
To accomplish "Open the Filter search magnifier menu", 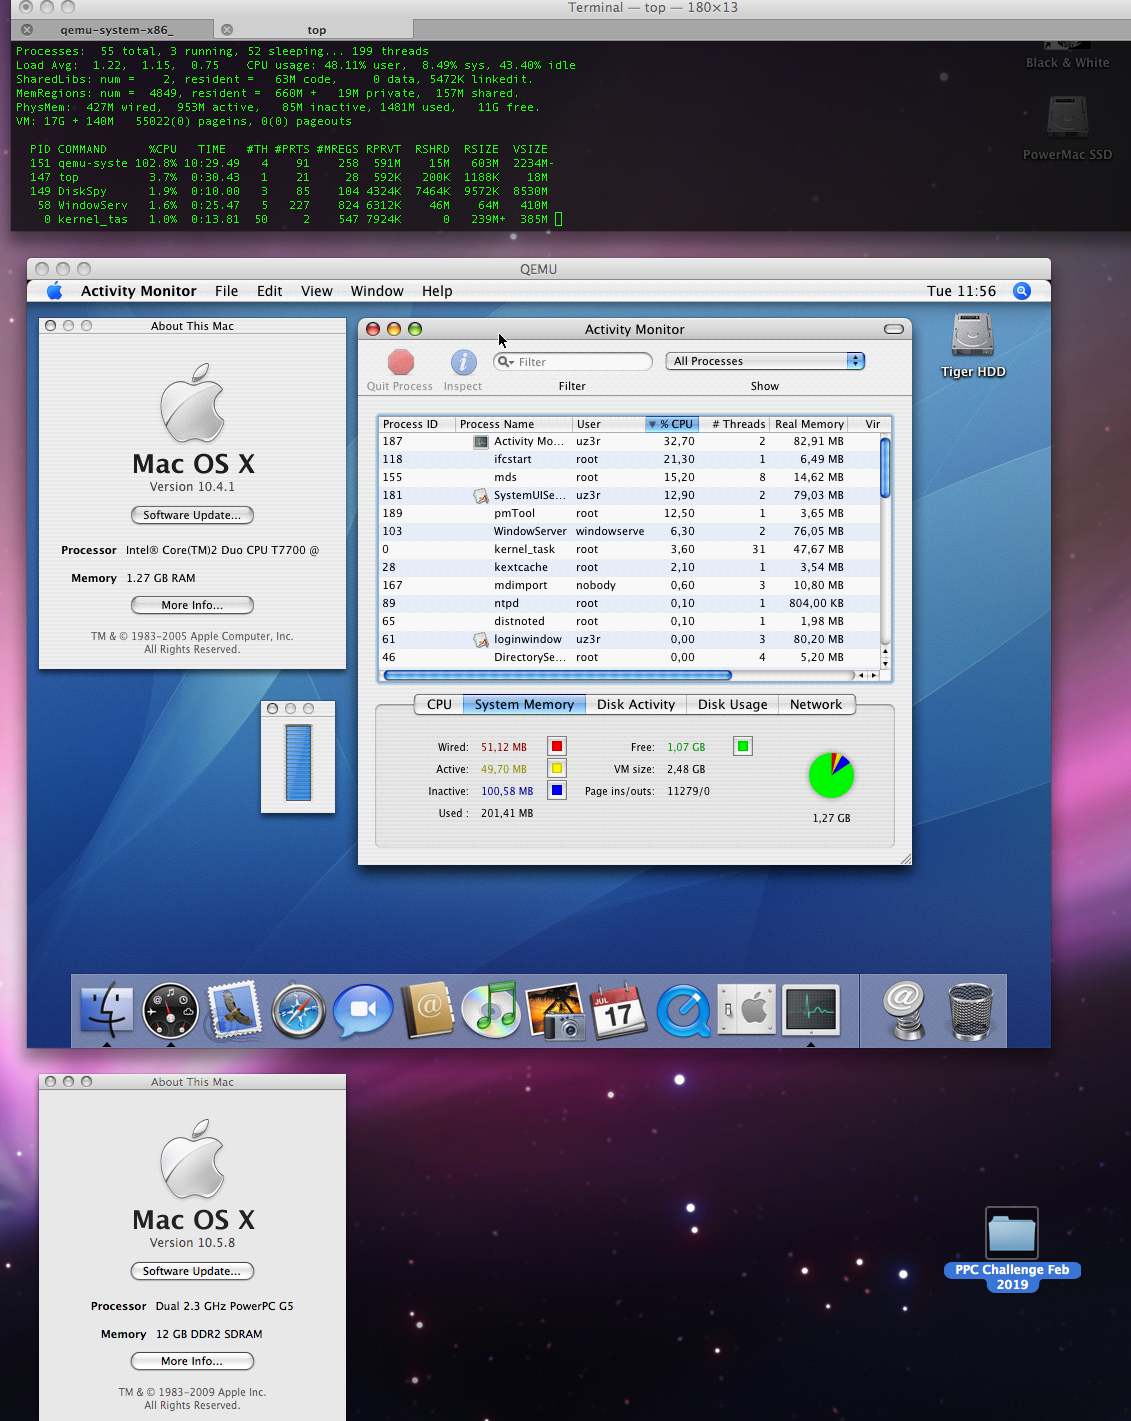I will (505, 362).
